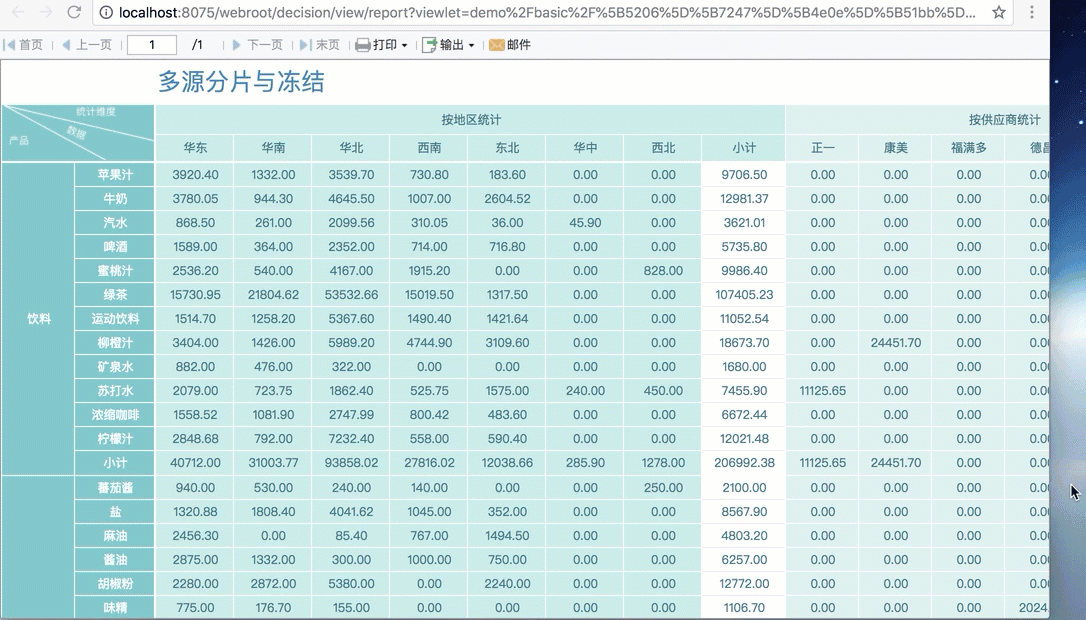The width and height of the screenshot is (1086, 620).
Task: Click the 味精 product row label
Action: 115,608
